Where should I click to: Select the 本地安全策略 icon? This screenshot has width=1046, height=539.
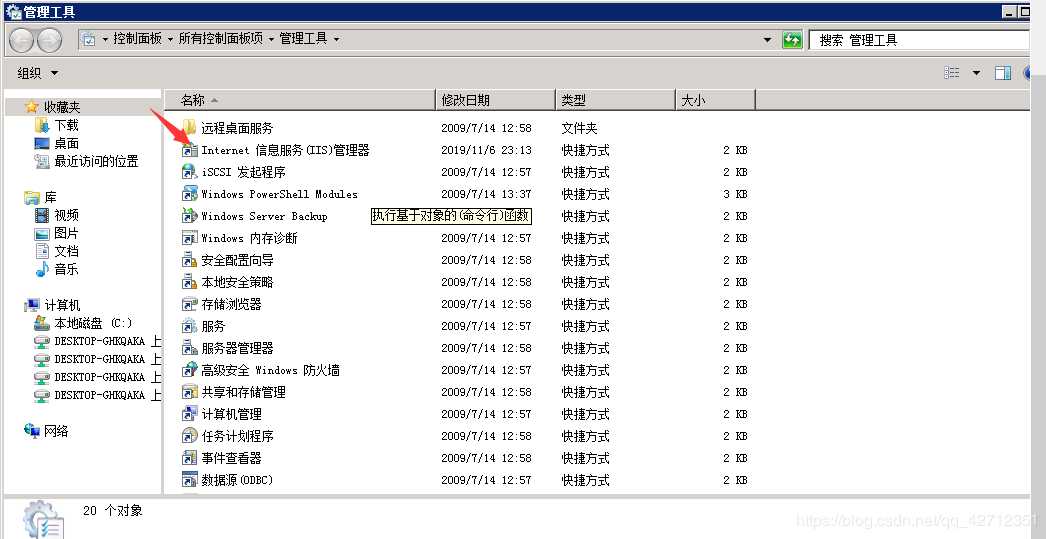tap(189, 282)
